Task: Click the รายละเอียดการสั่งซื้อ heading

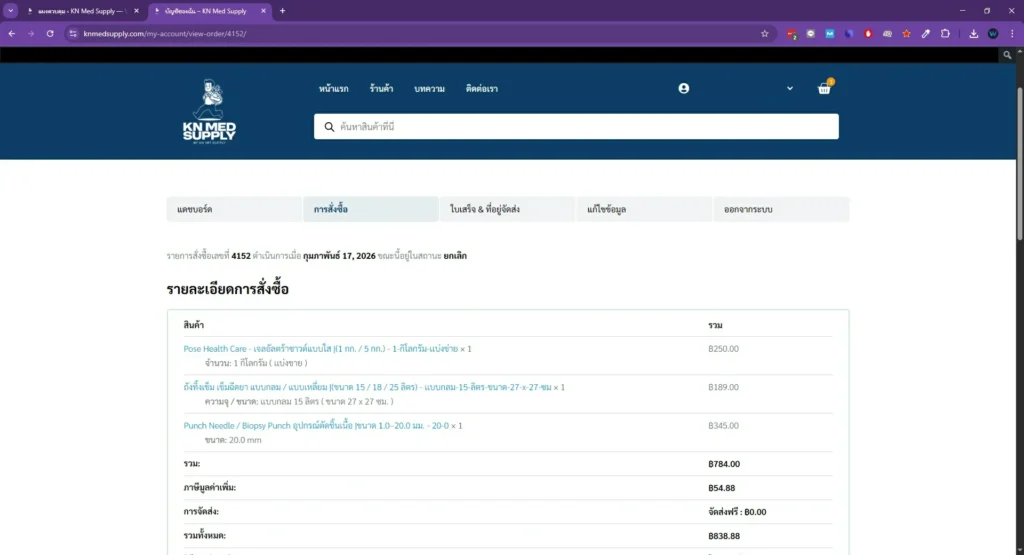Action: [x=228, y=289]
